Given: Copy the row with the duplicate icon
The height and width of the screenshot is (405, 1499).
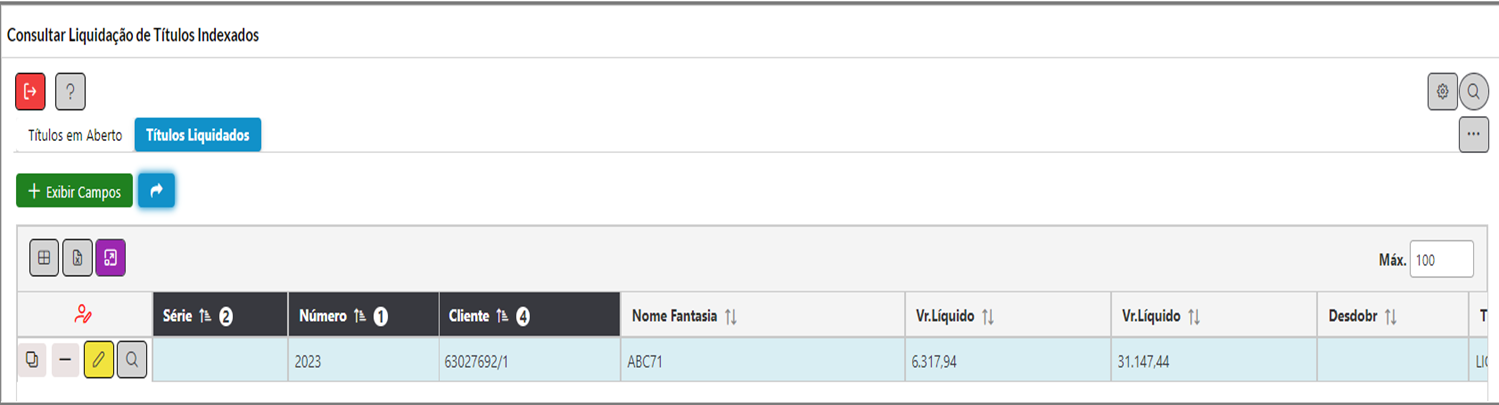Looking at the screenshot, I should (x=32, y=359).
